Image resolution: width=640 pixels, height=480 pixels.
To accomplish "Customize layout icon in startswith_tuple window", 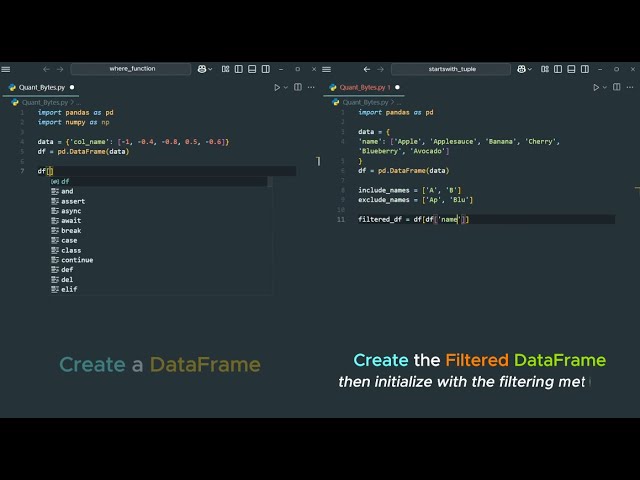I will pos(545,69).
